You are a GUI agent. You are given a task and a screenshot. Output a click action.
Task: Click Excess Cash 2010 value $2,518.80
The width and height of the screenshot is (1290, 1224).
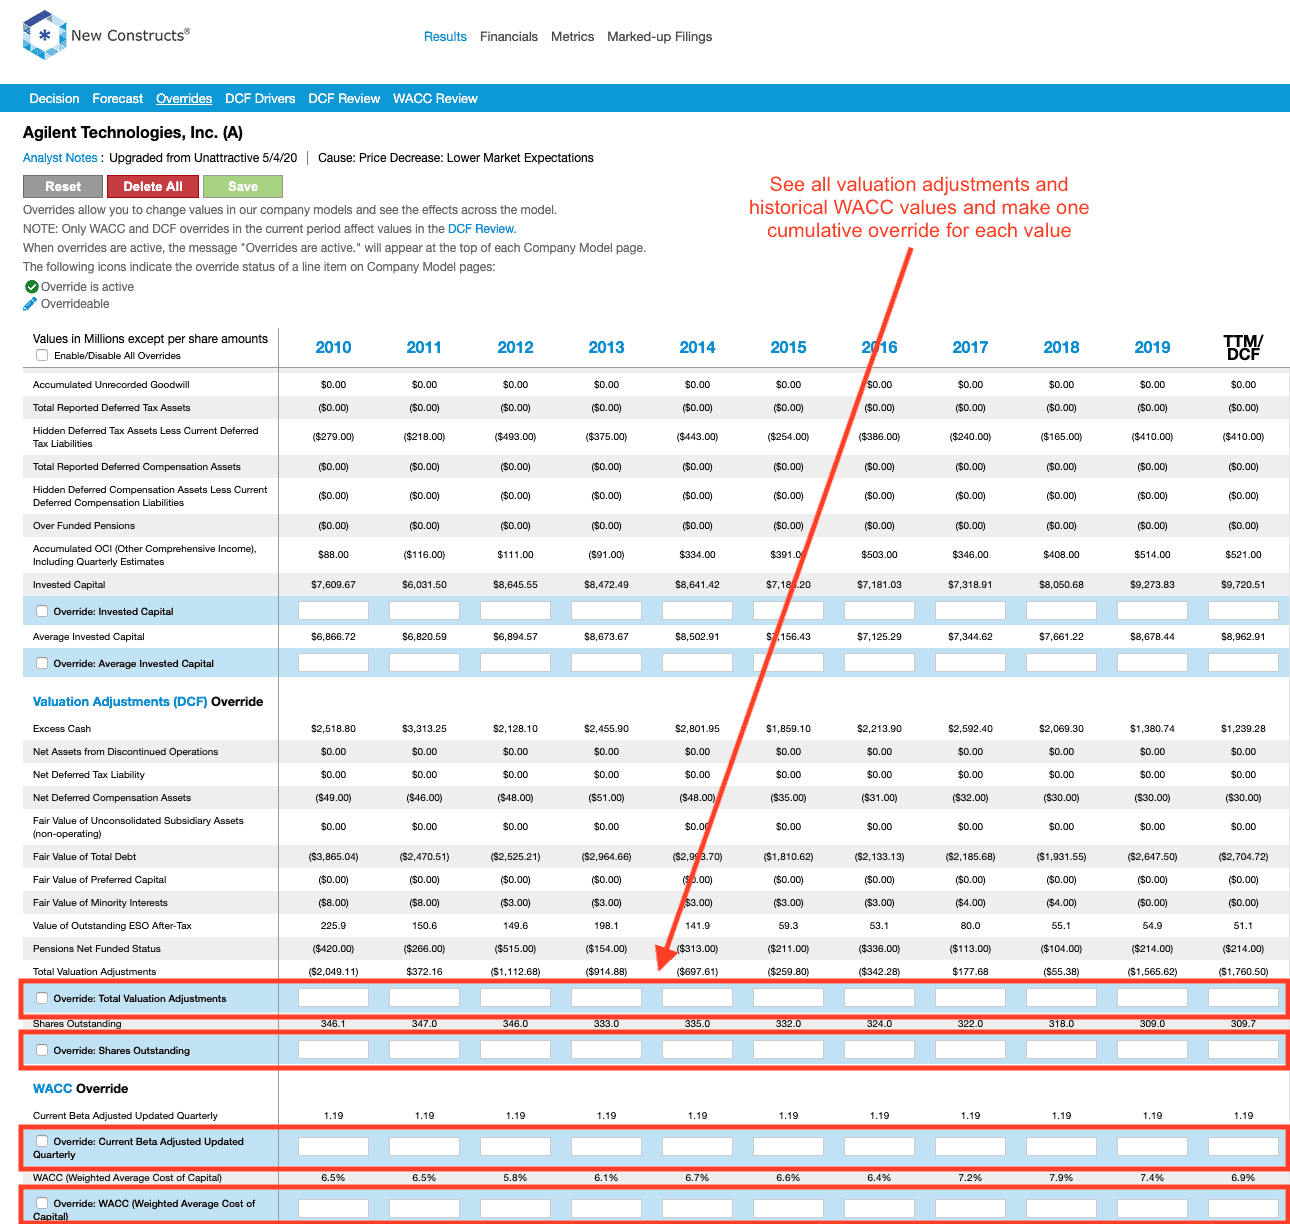point(333,729)
